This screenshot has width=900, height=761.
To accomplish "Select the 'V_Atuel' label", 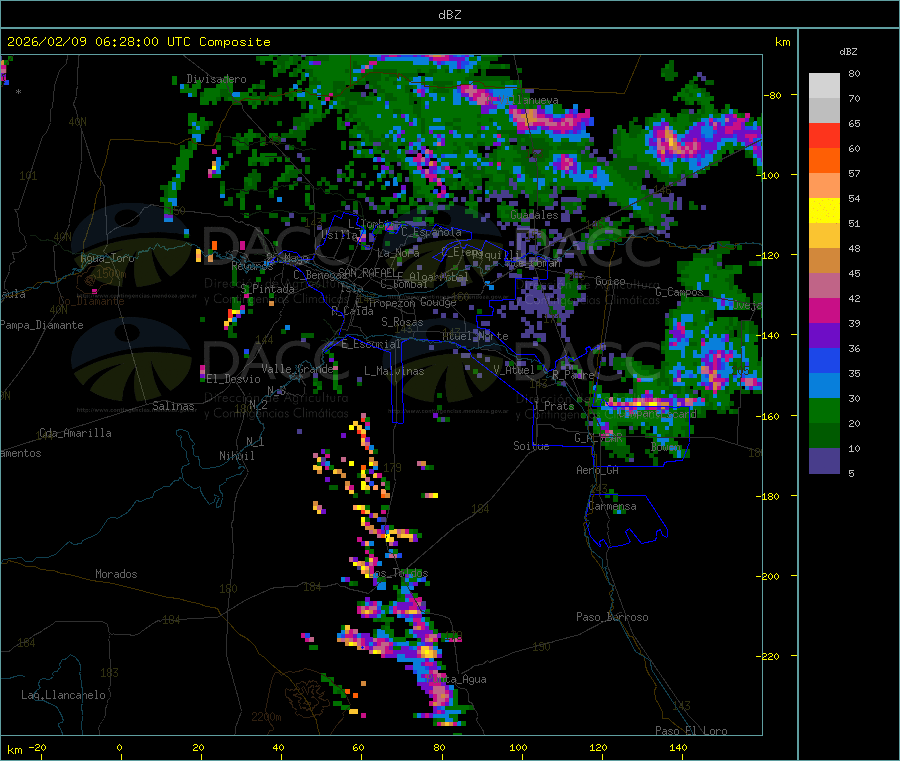I will [x=514, y=370].
